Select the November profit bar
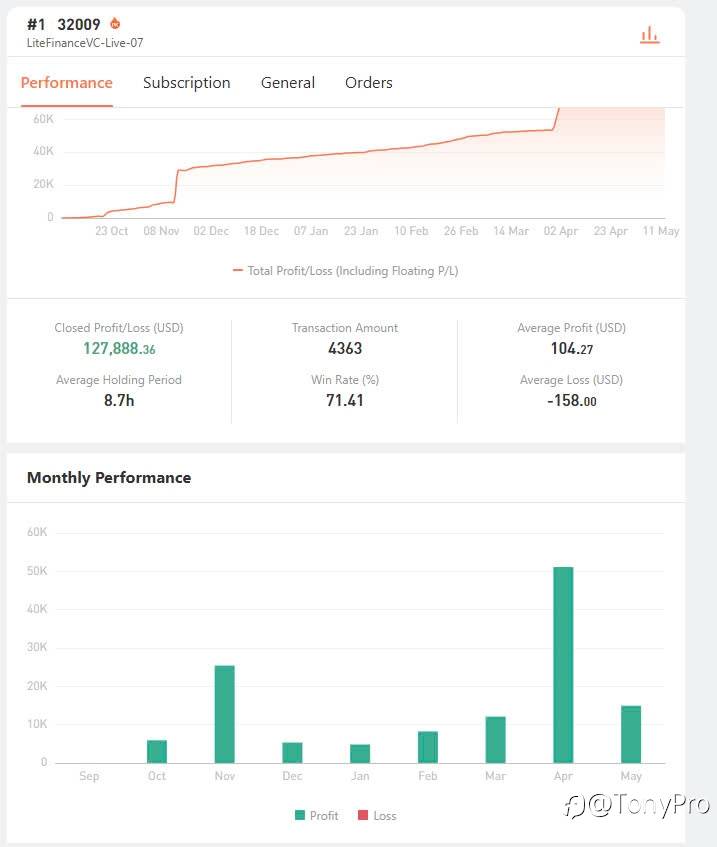The height and width of the screenshot is (847, 717). pos(225,714)
